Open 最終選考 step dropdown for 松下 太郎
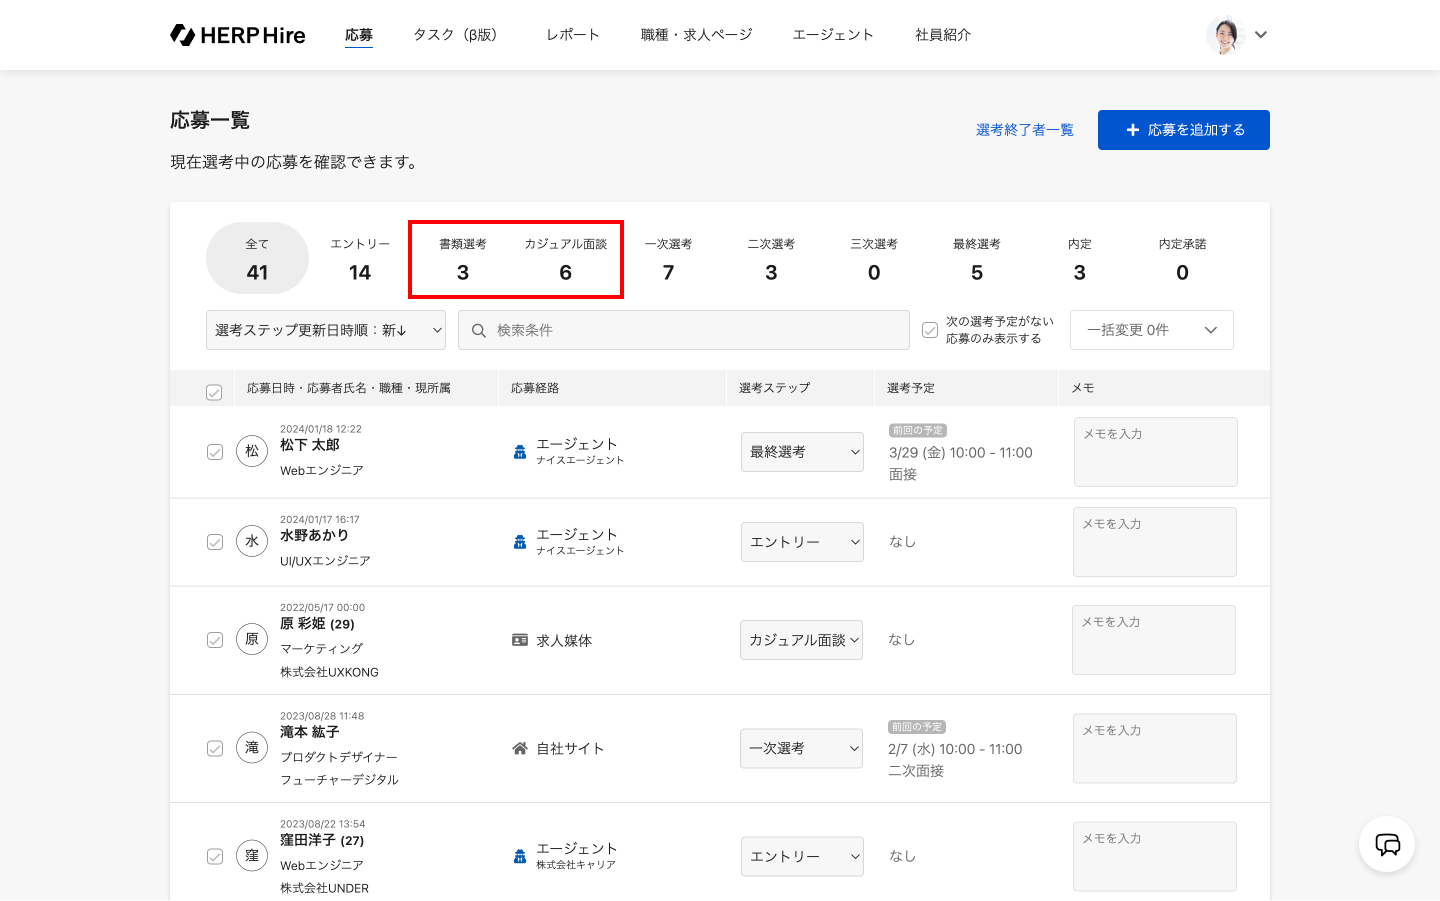The width and height of the screenshot is (1440, 901). tap(802, 452)
